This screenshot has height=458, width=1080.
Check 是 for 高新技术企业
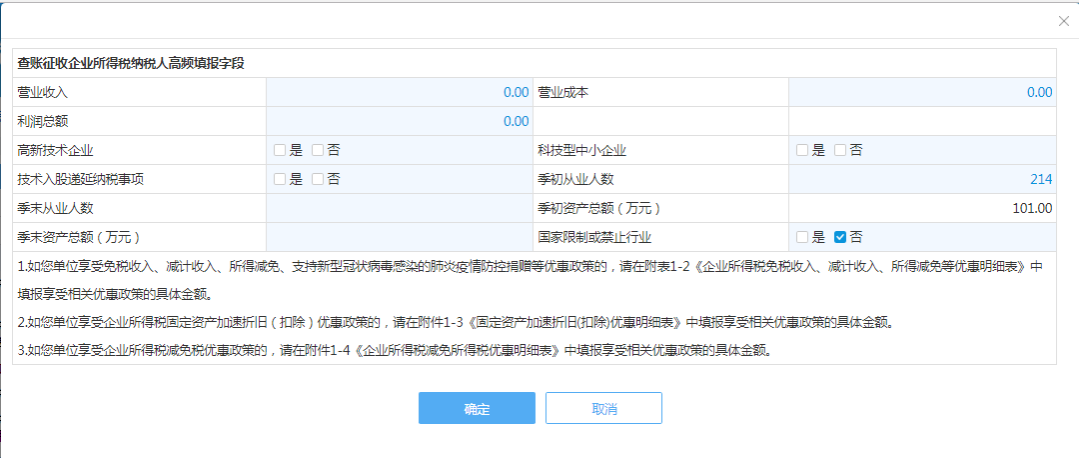[x=279, y=150]
